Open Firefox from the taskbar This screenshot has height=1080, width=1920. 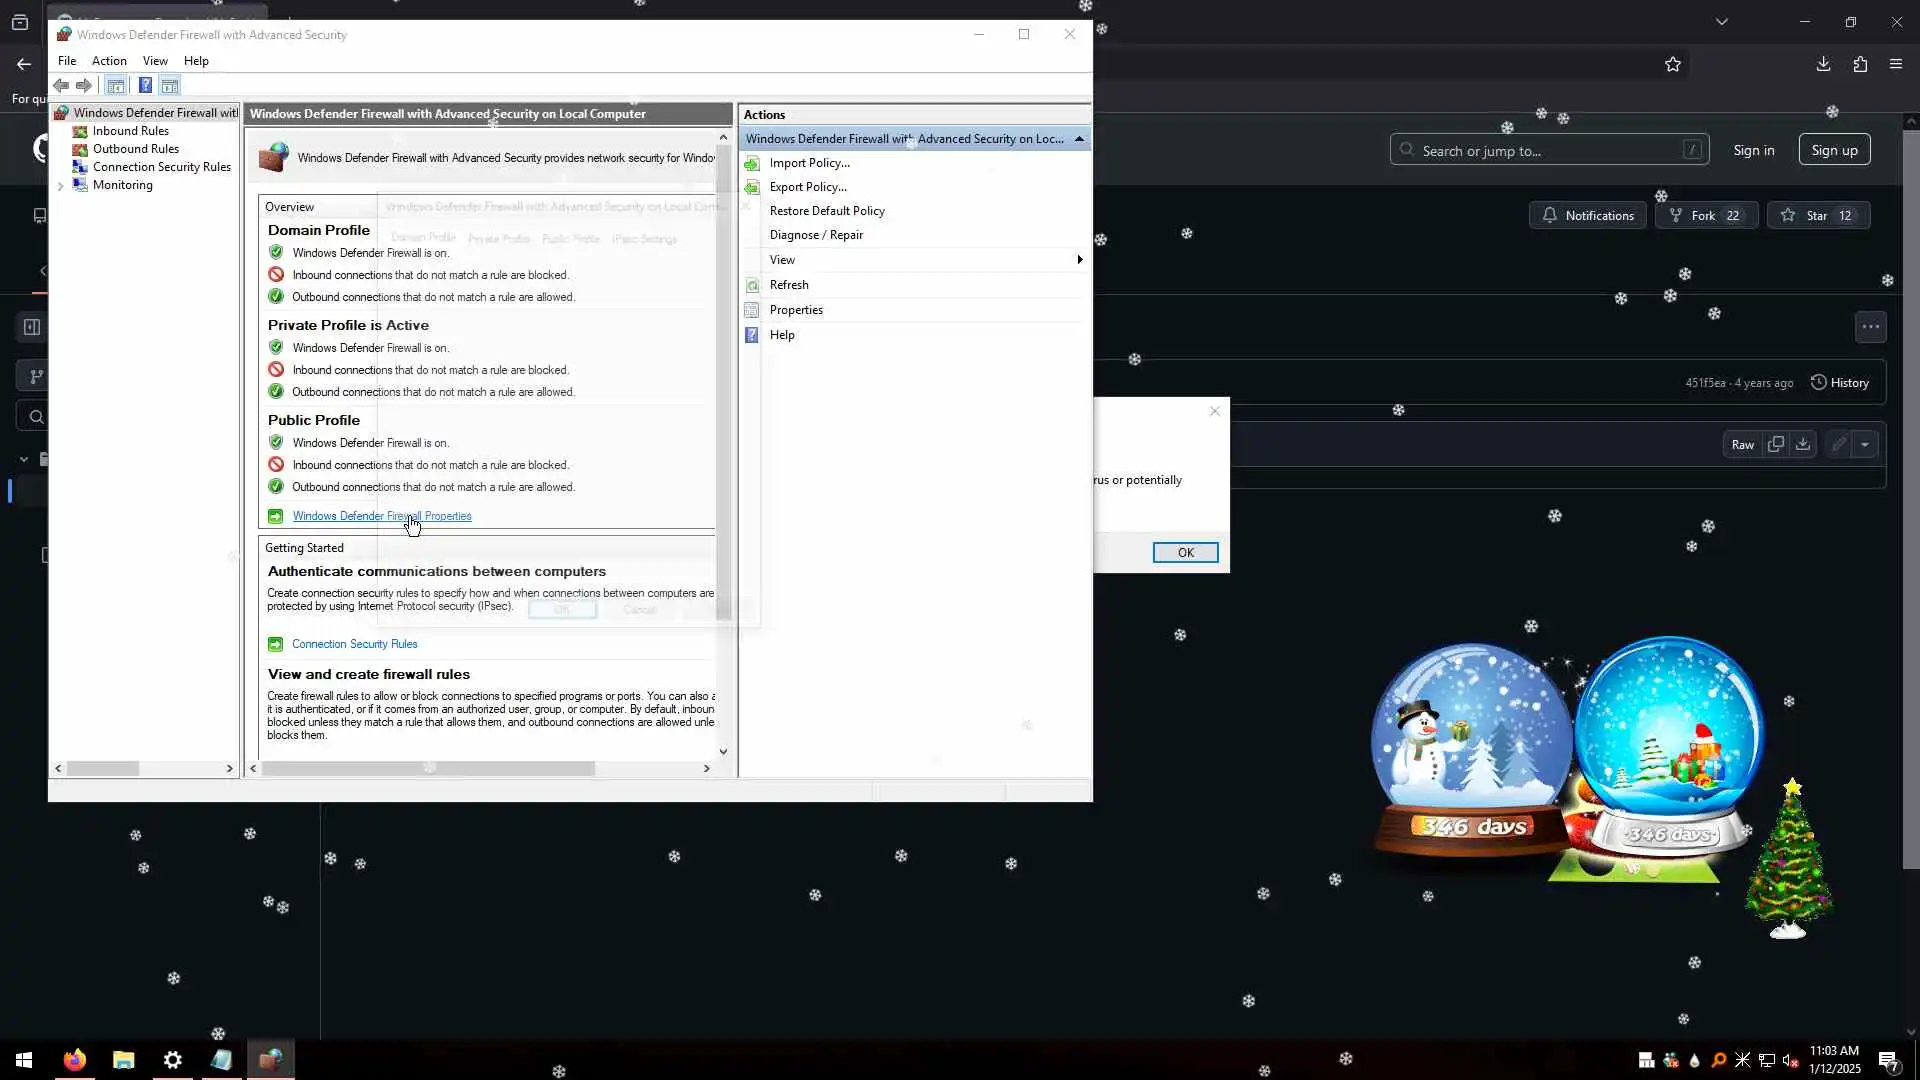tap(75, 1060)
